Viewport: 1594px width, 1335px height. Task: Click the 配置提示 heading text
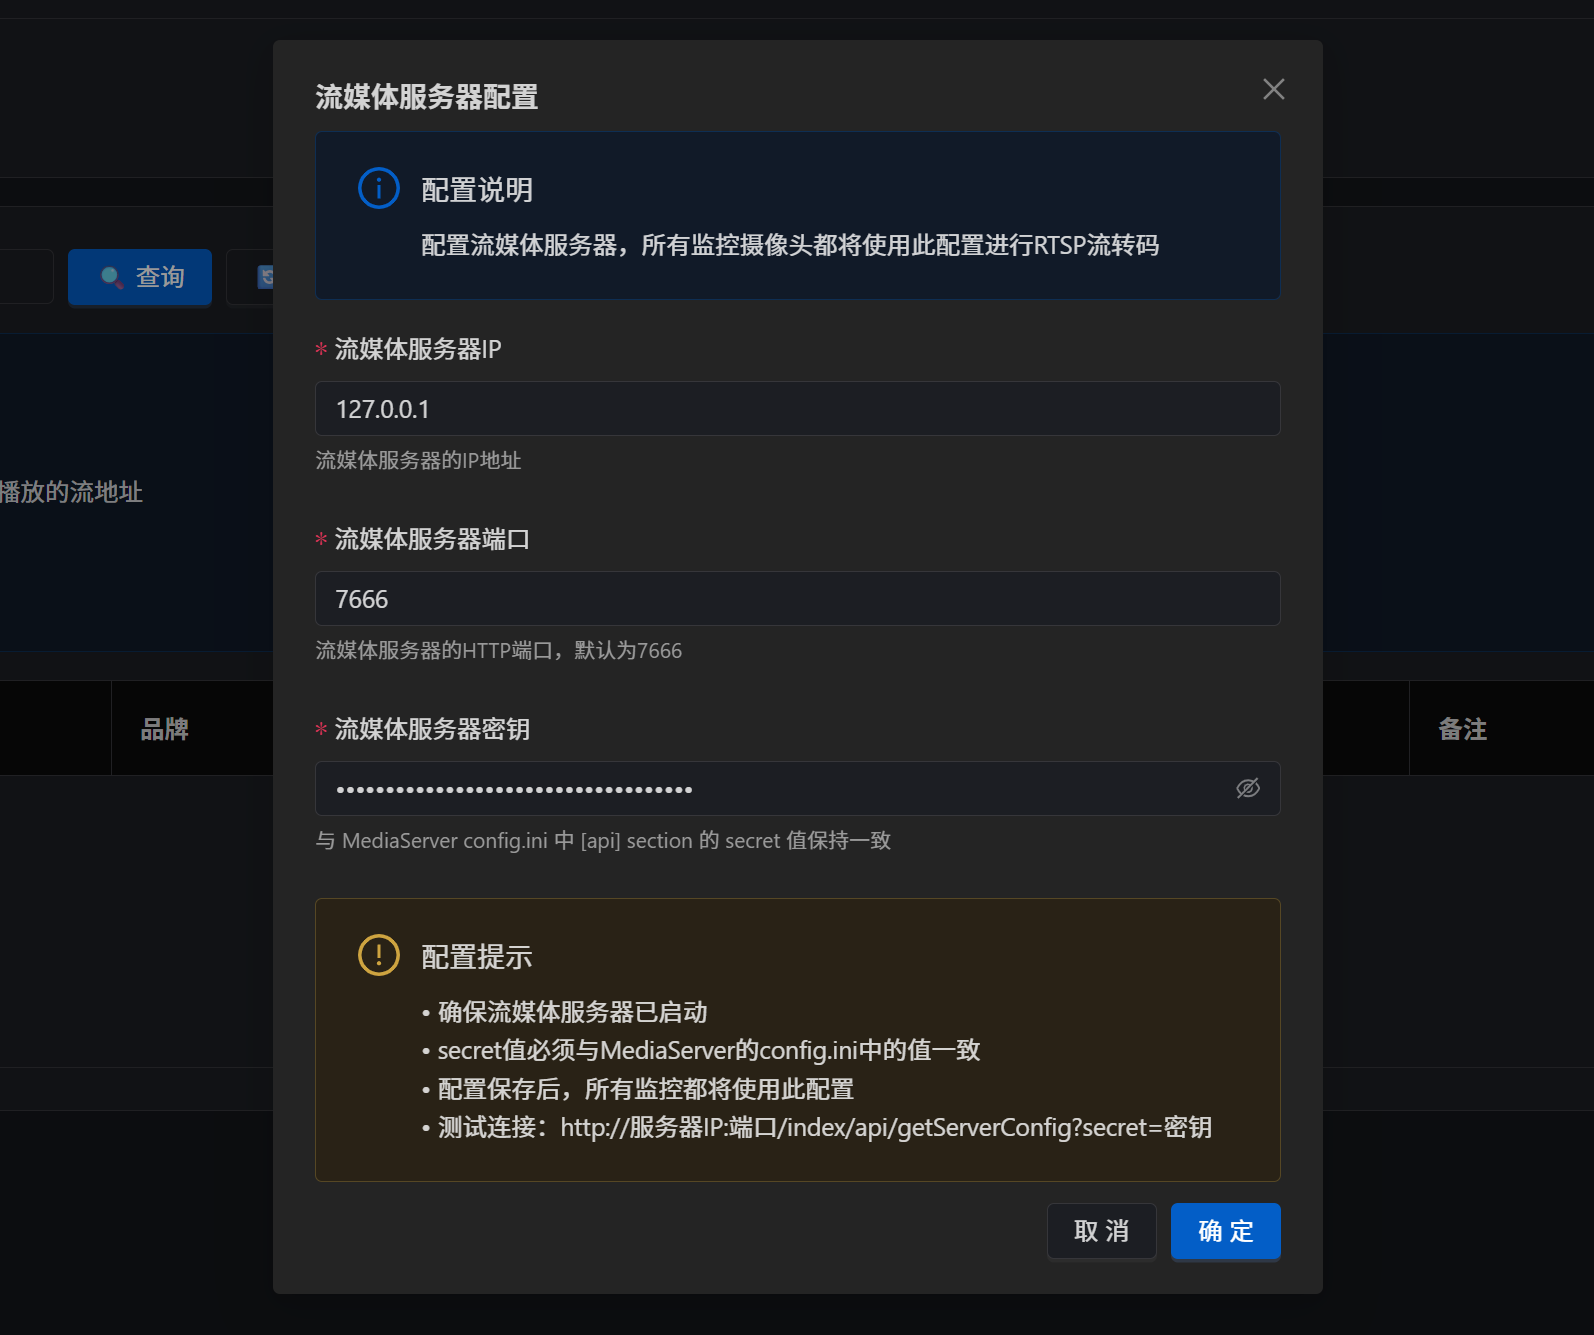point(476,957)
